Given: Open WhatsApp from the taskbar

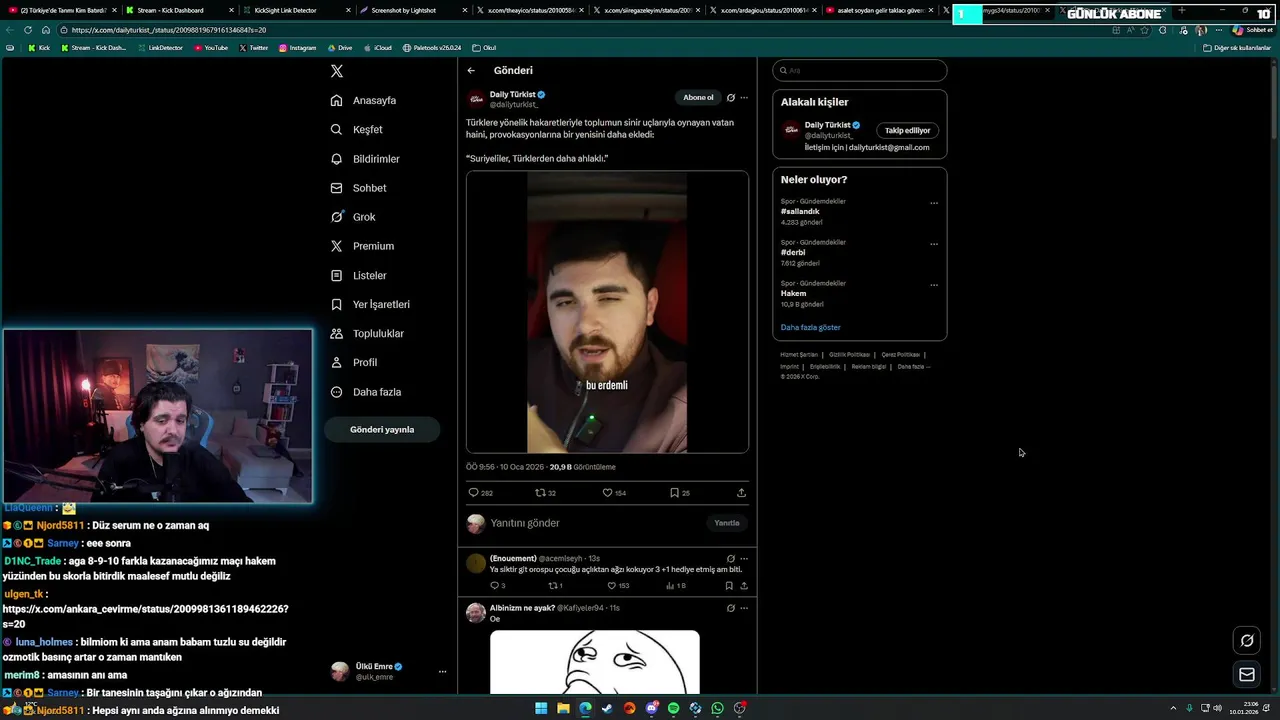Looking at the screenshot, I should 717,708.
